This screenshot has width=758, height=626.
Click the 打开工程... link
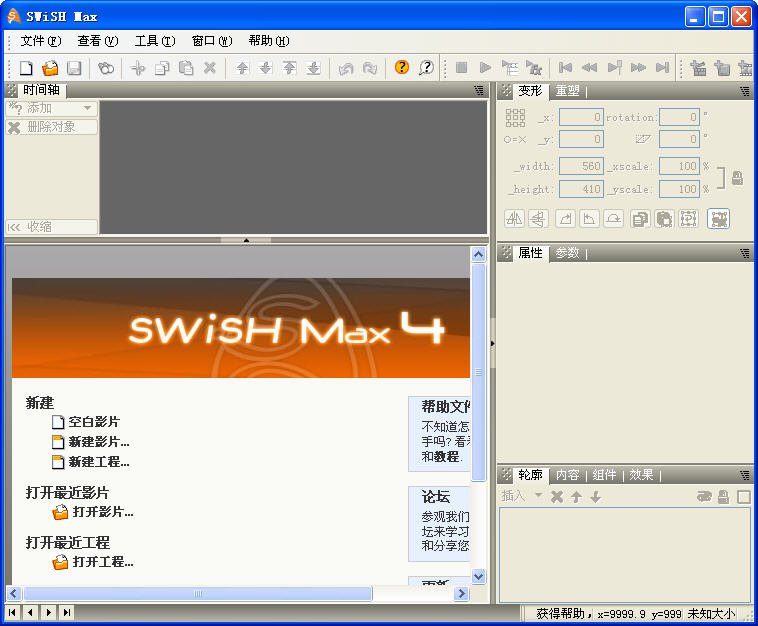(102, 562)
